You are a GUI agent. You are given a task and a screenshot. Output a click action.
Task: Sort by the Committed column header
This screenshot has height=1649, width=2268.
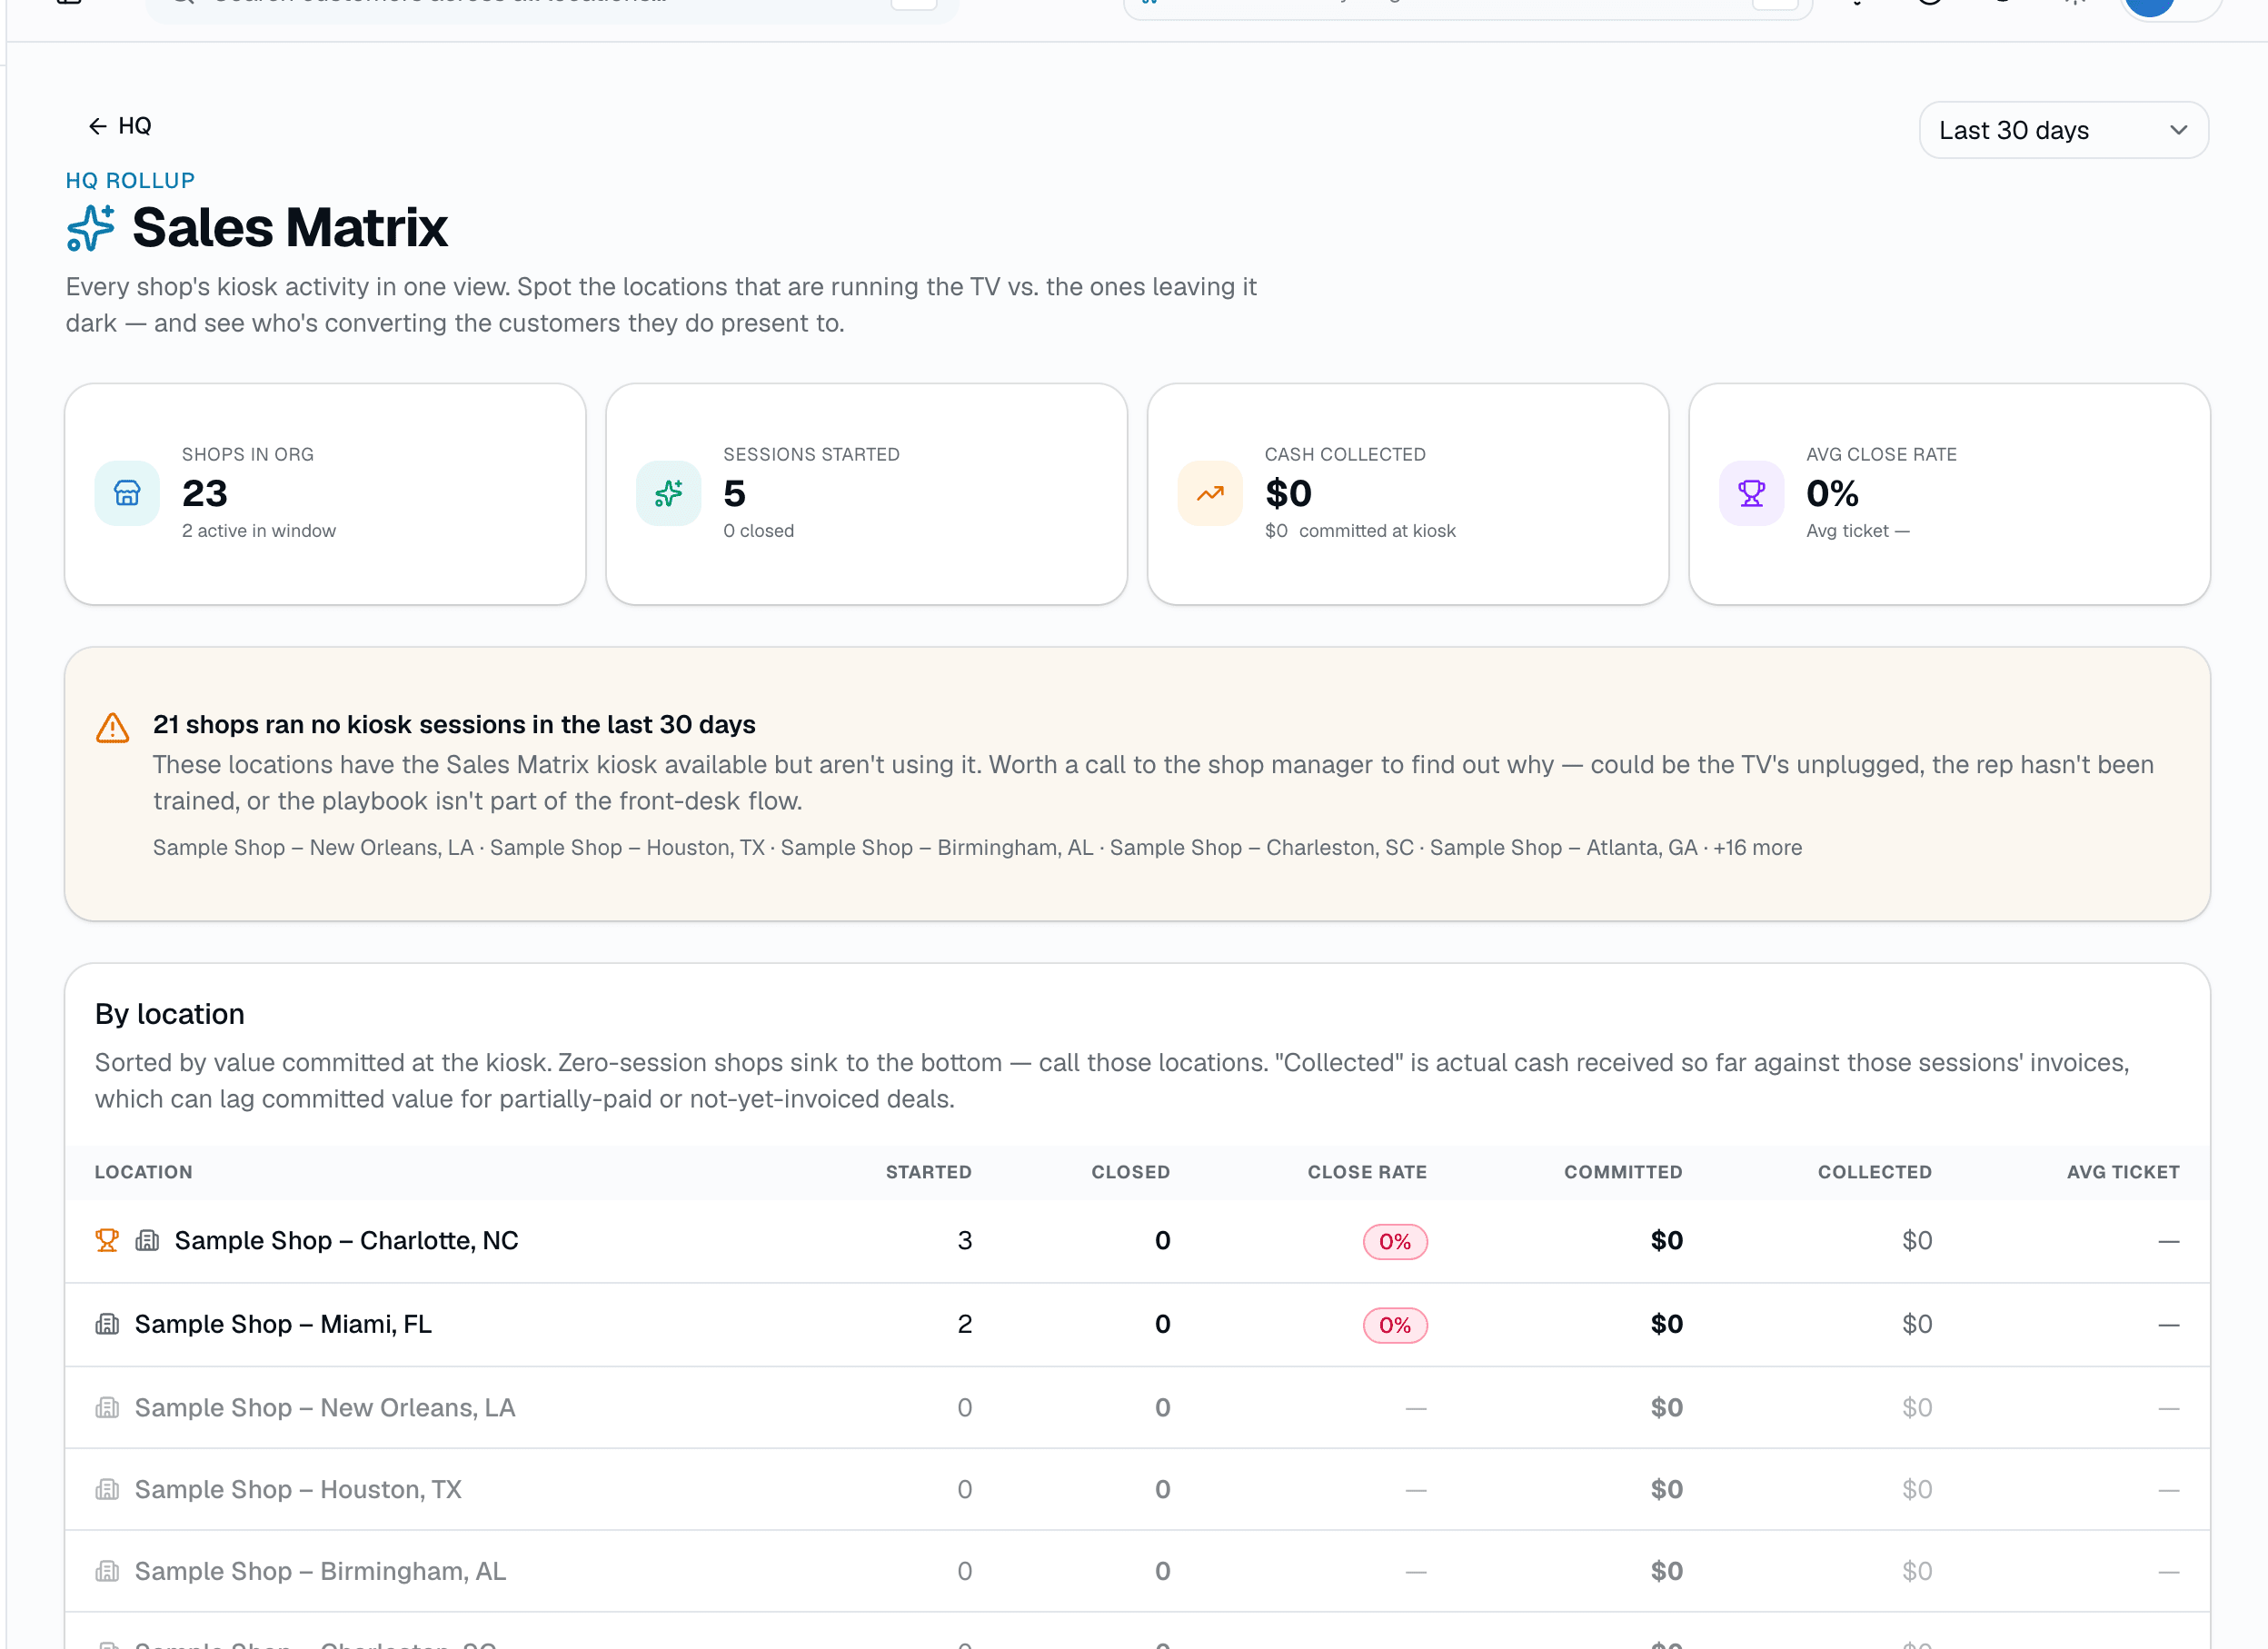coord(1623,1172)
